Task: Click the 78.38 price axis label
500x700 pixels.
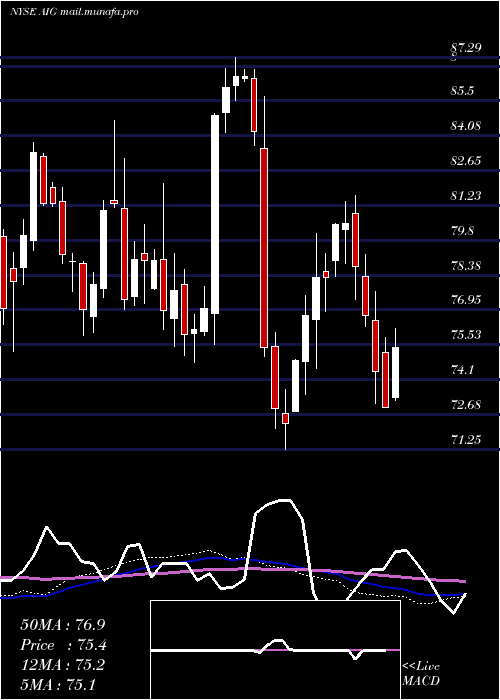Action: (x=467, y=266)
